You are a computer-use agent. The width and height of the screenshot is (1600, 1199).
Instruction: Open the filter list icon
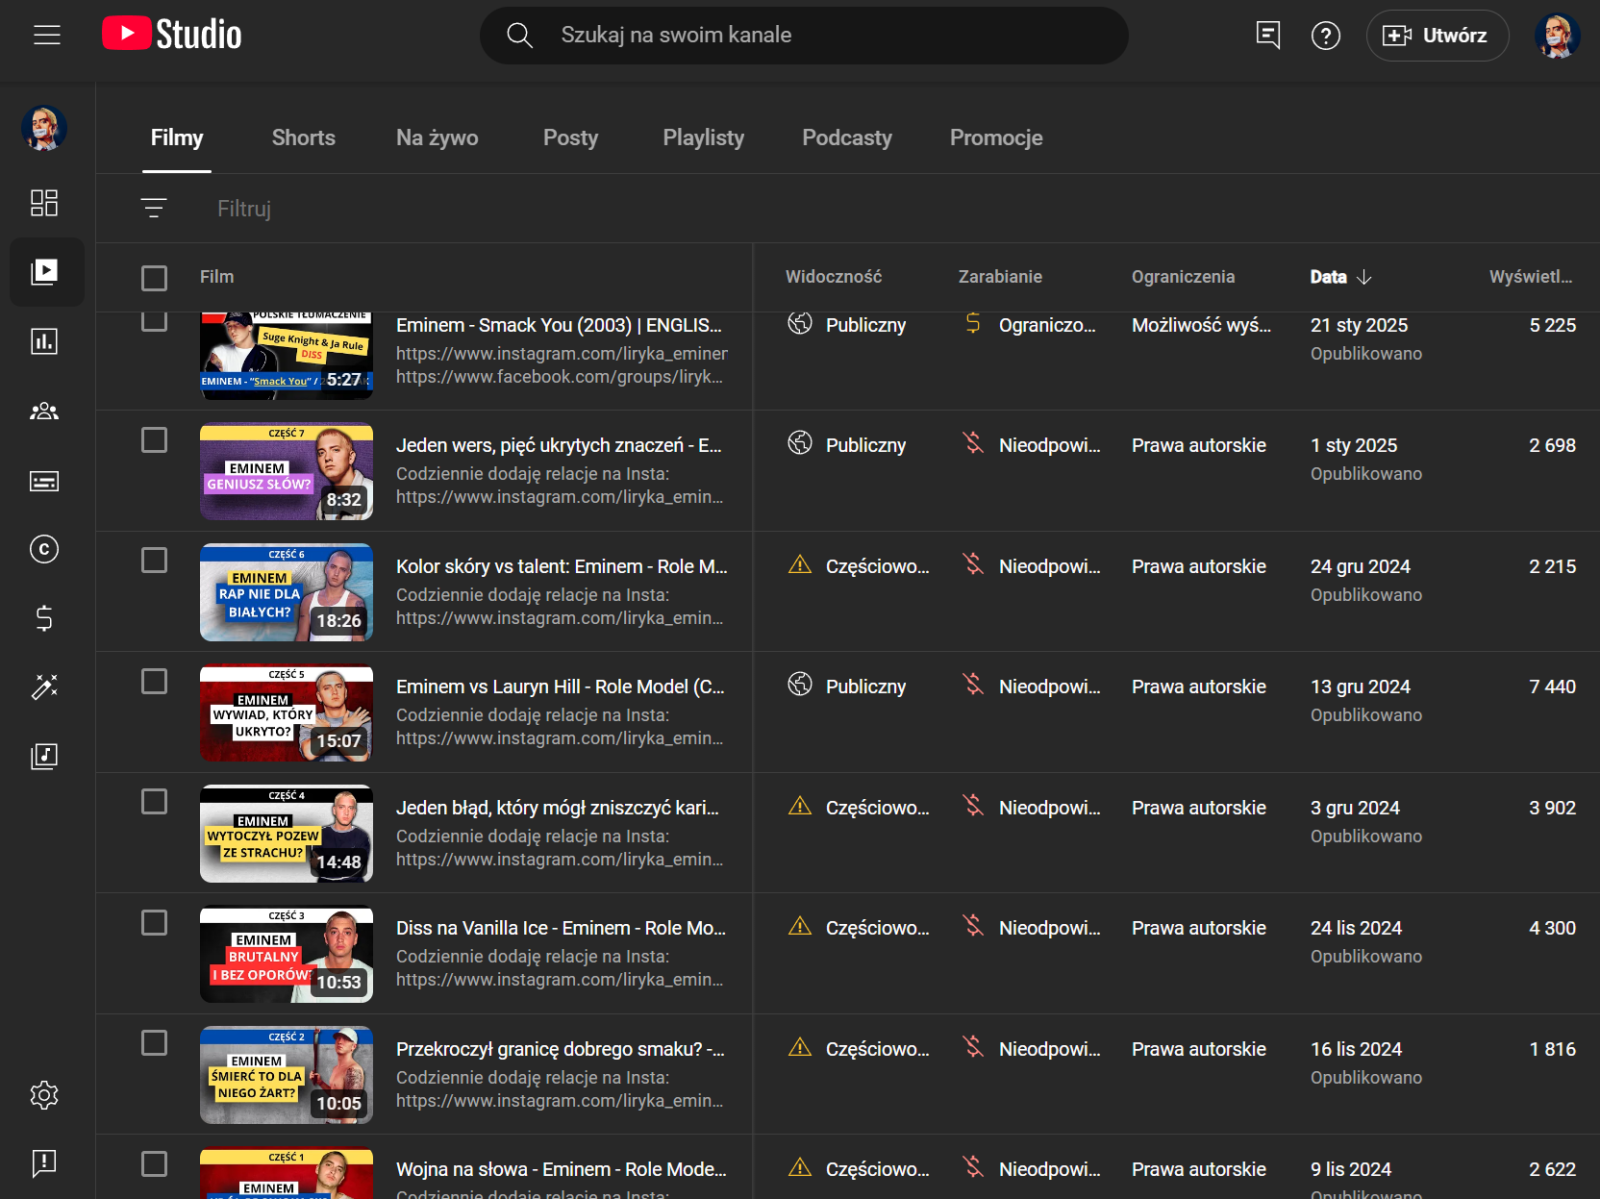pyautogui.click(x=153, y=208)
